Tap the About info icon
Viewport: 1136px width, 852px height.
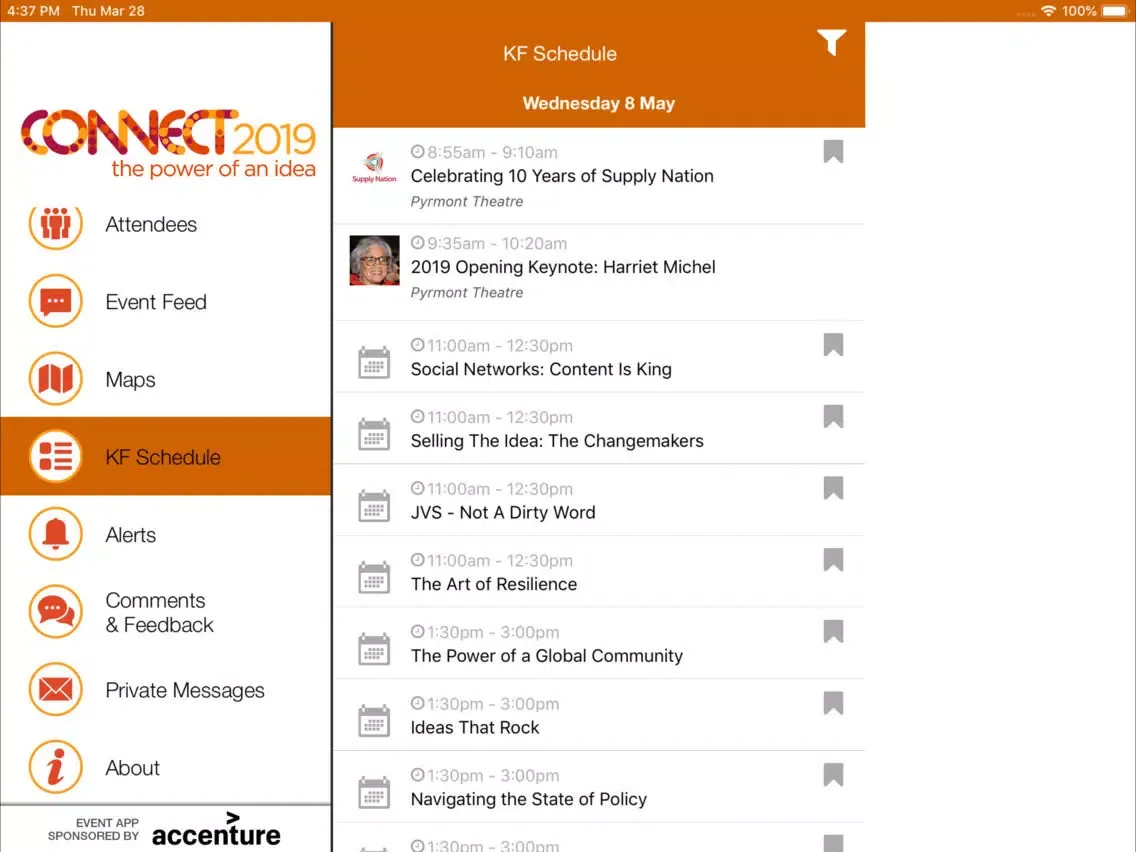point(56,767)
